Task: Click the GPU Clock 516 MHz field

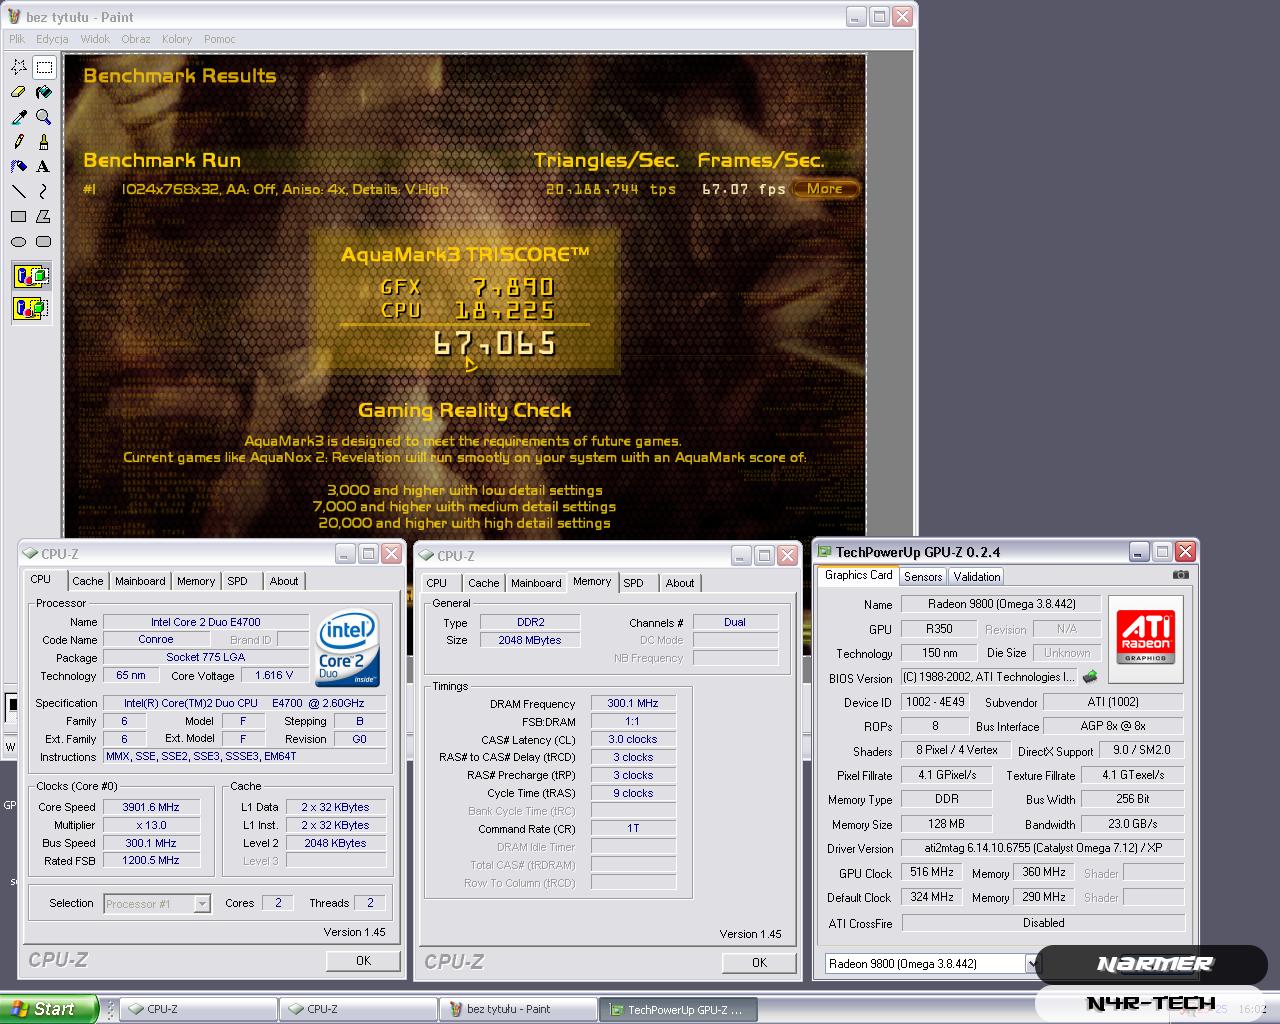Action: (932, 872)
